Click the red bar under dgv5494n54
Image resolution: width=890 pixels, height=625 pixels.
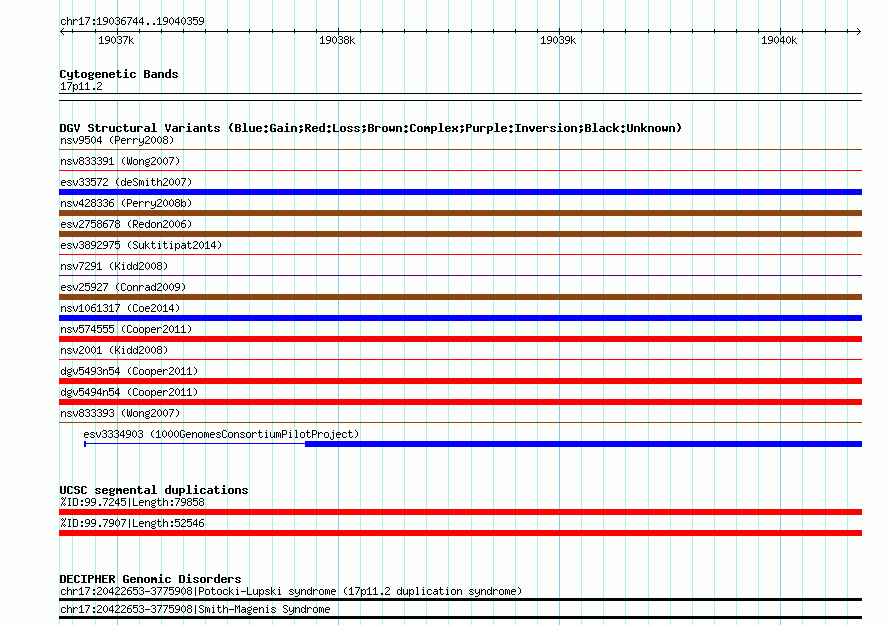pyautogui.click(x=460, y=402)
